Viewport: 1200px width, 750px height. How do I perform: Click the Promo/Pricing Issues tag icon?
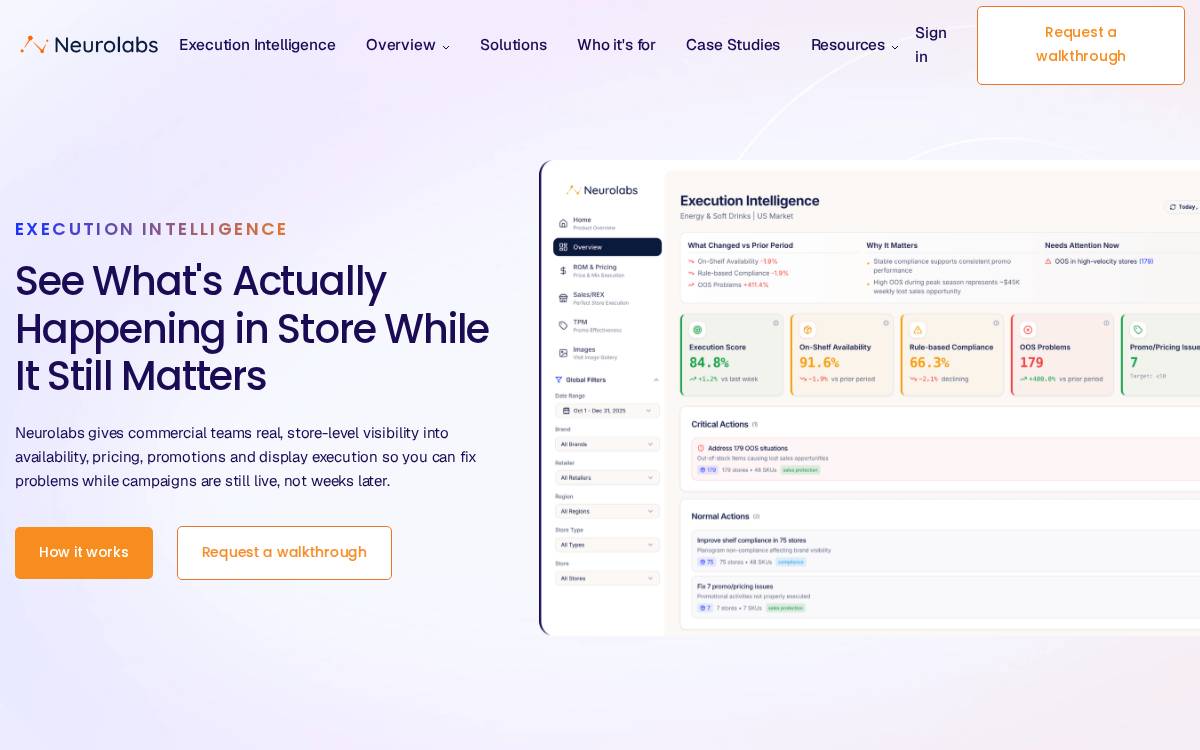pos(1137,329)
